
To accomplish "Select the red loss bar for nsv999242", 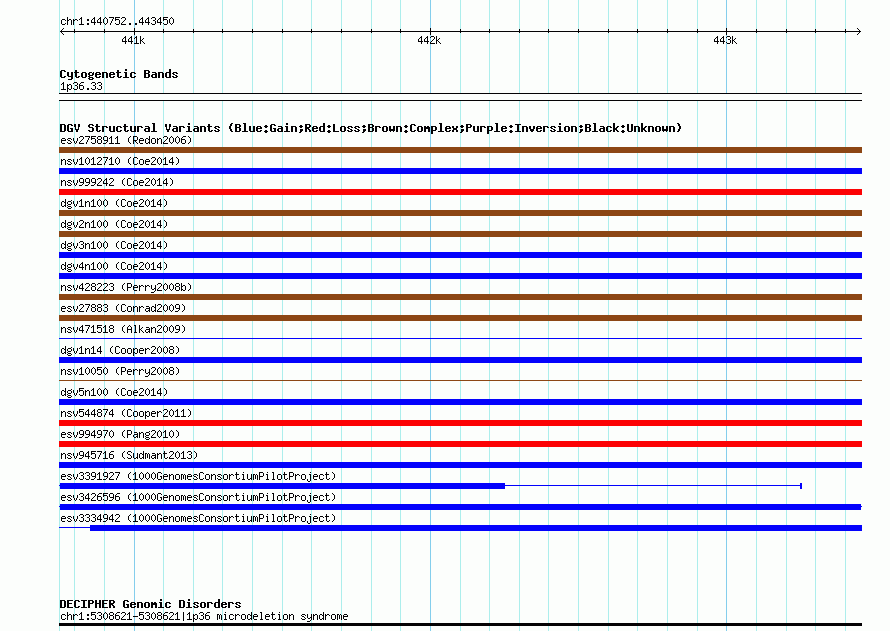I will (x=460, y=192).
